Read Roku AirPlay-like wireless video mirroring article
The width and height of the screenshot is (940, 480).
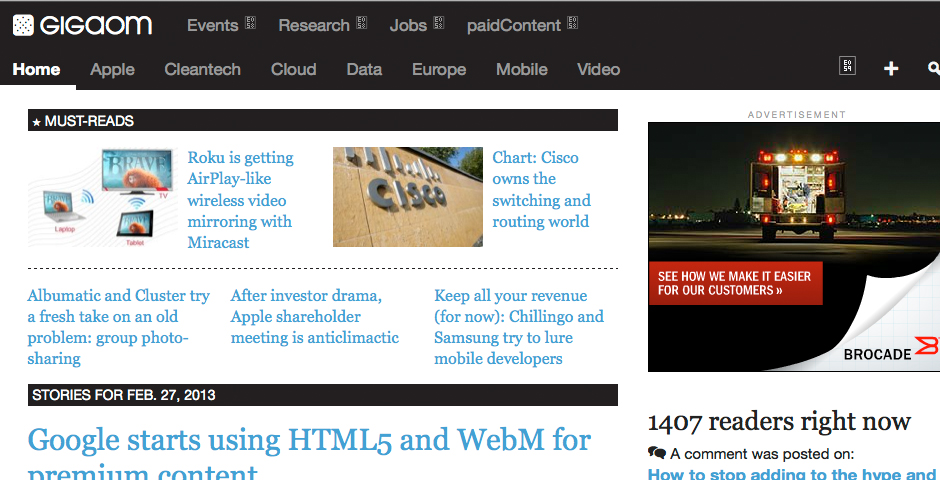(240, 200)
